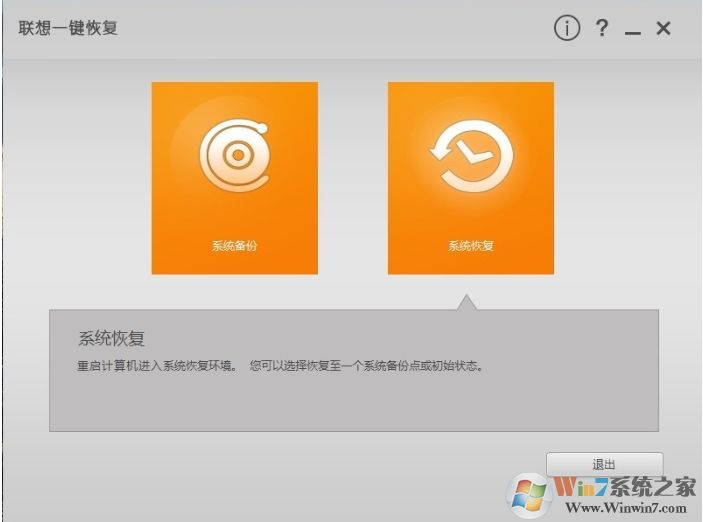The width and height of the screenshot is (703, 522).
Task: Open the info (i) about icon
Action: [567, 28]
